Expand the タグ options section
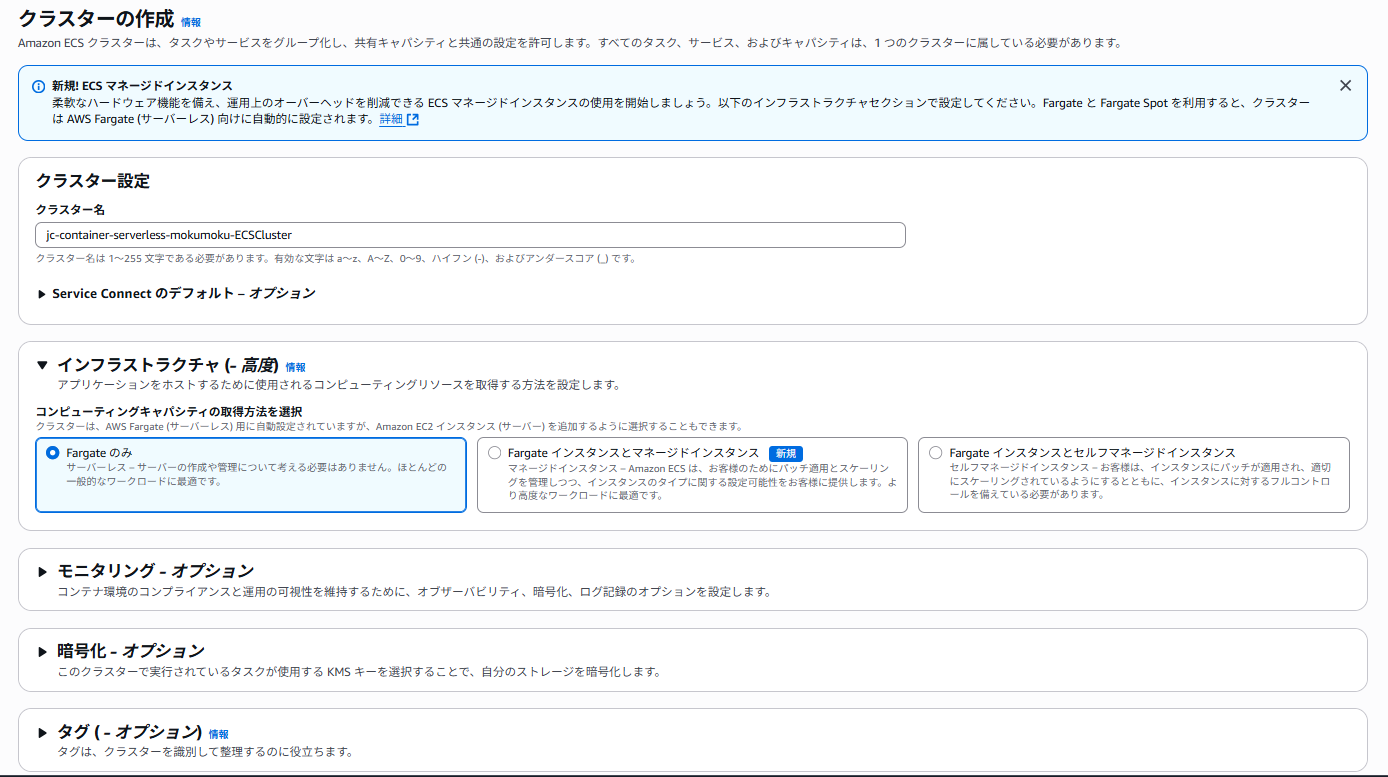 coord(42,732)
